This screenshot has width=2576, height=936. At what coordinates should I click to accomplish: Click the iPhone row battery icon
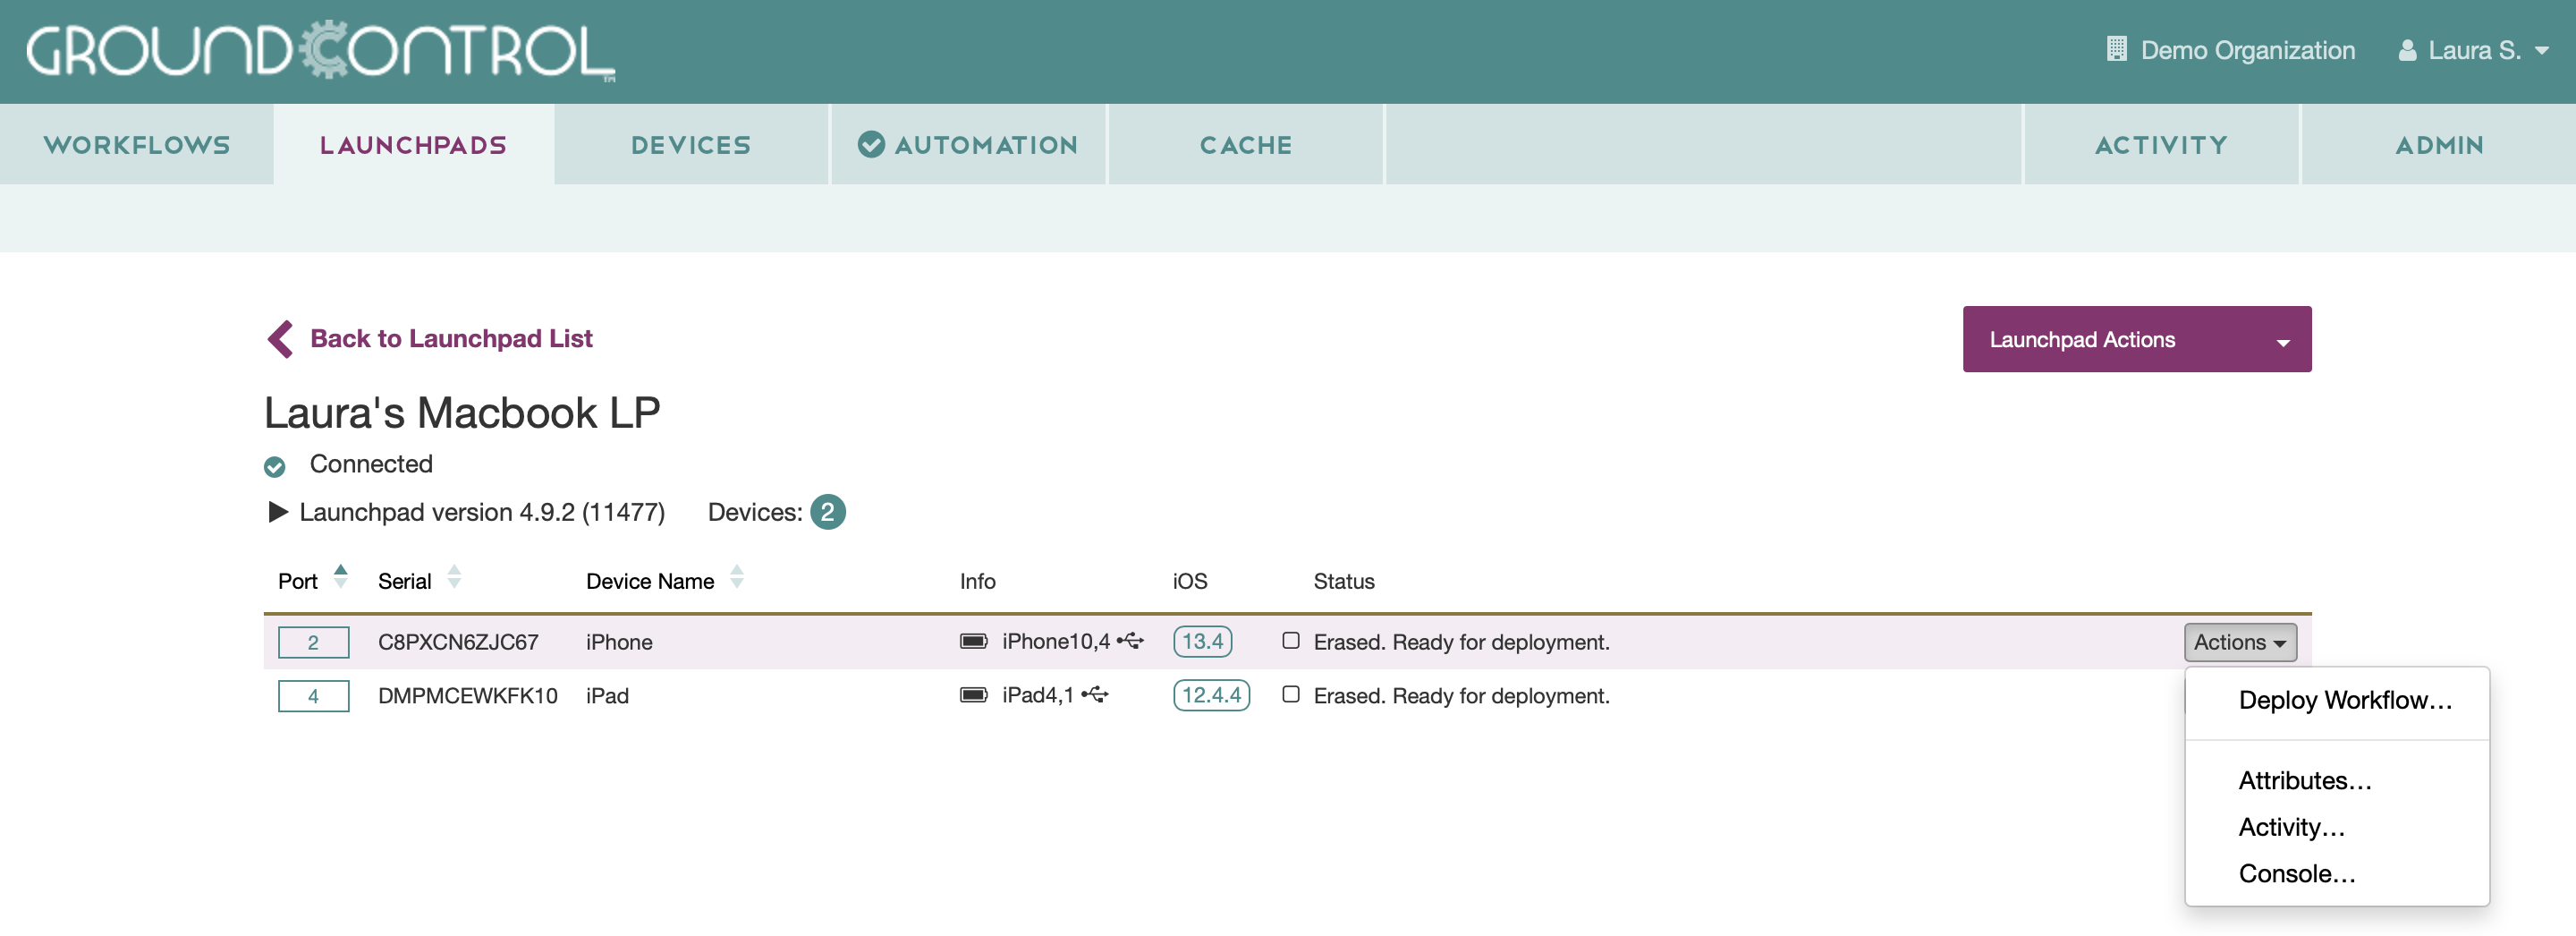(973, 641)
